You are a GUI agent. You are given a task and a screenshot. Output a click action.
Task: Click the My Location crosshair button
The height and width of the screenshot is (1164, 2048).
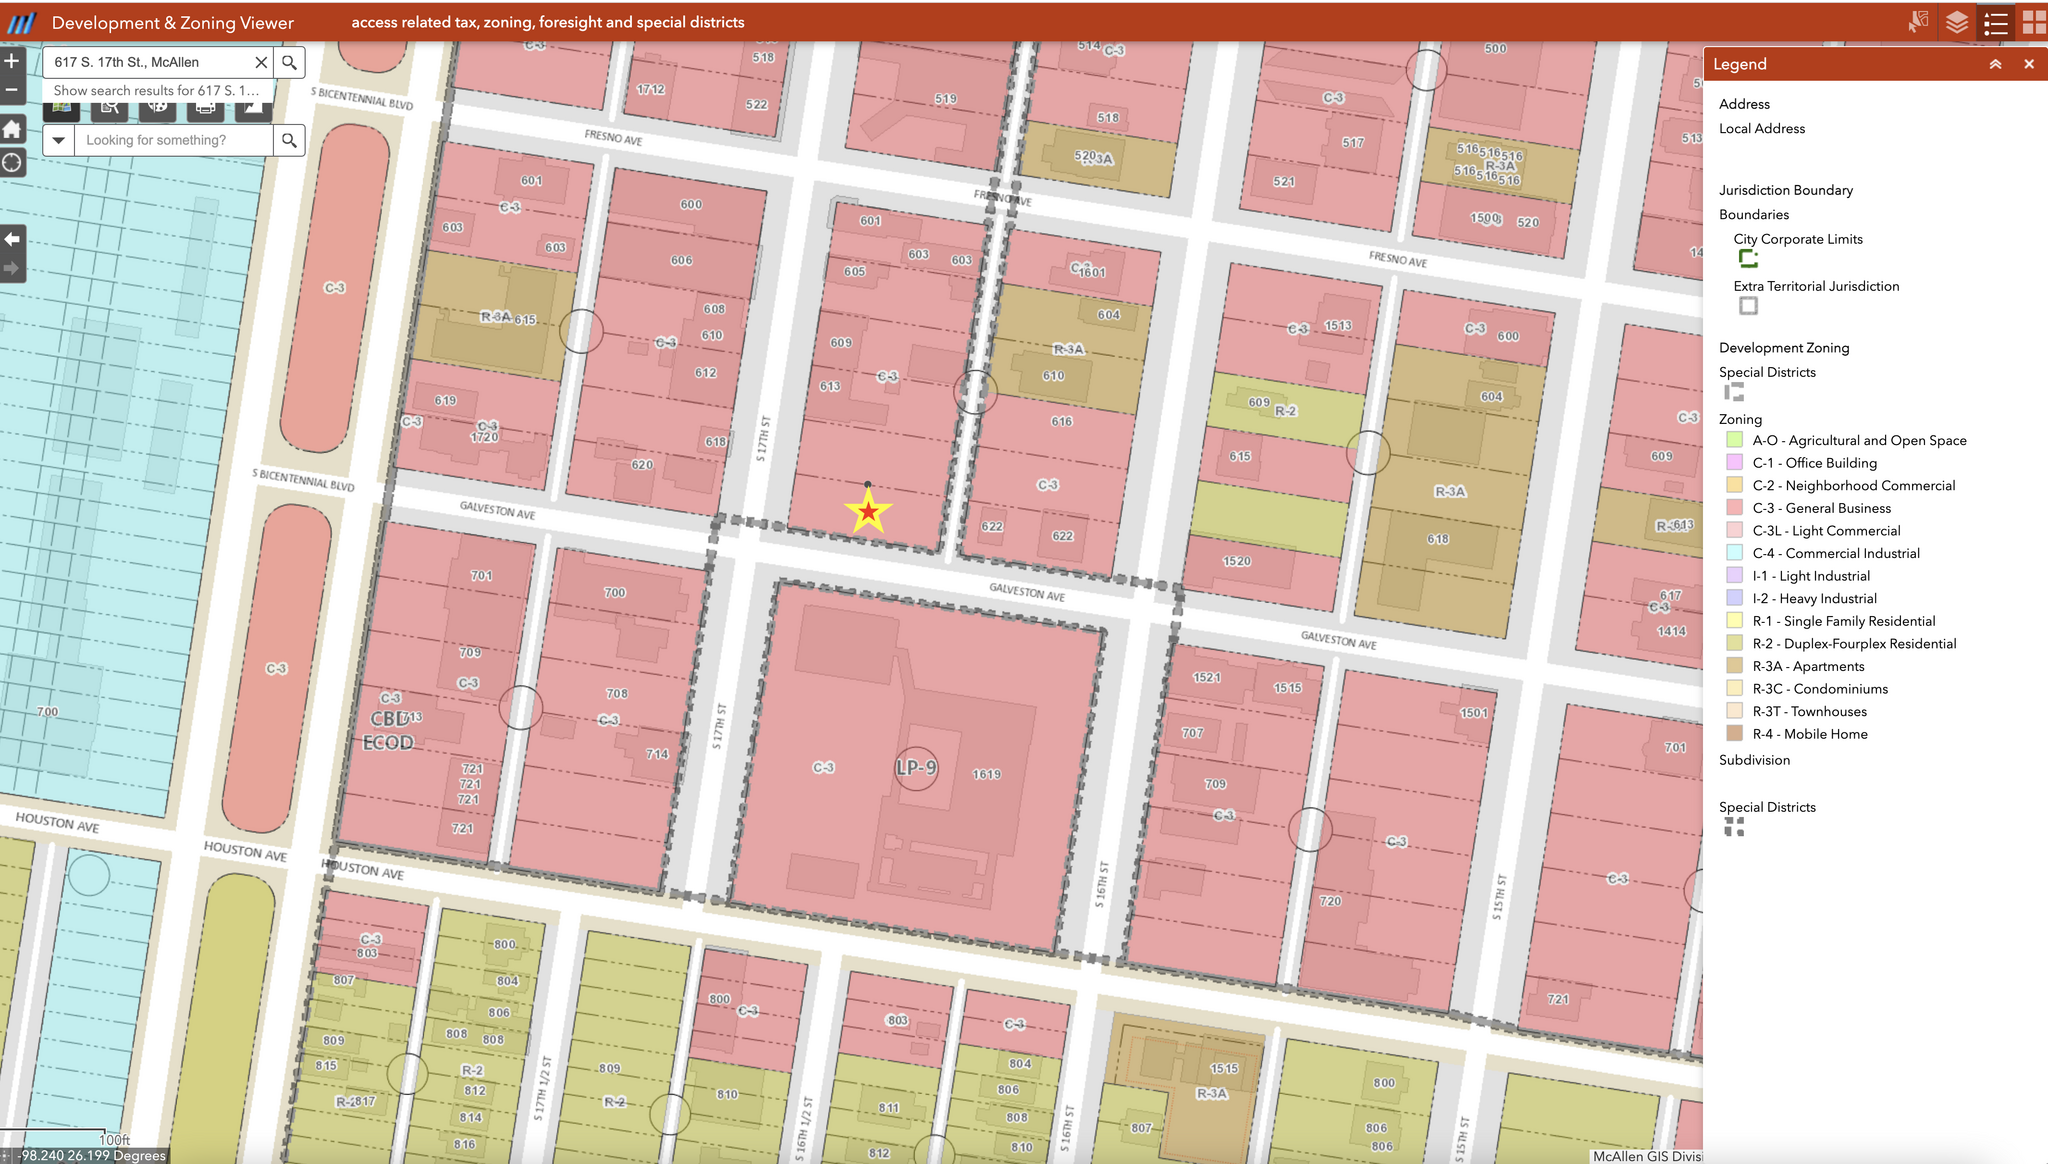12,163
